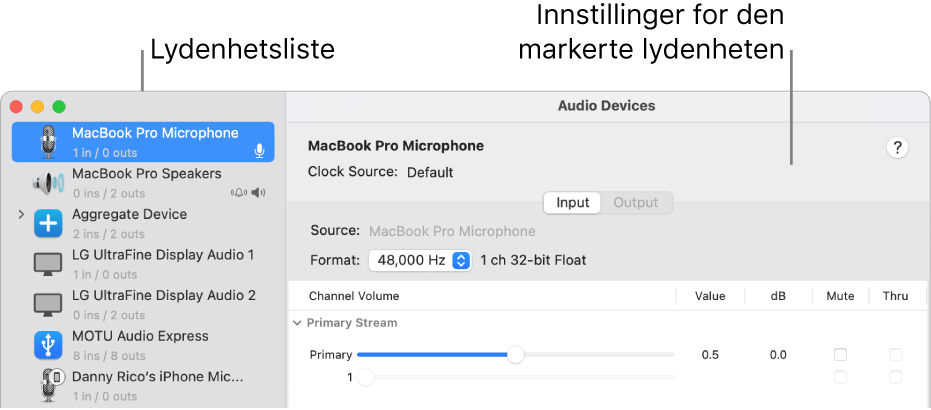Image resolution: width=931 pixels, height=410 pixels.
Task: Toggle Thru checkbox for Primary channel
Action: point(895,355)
